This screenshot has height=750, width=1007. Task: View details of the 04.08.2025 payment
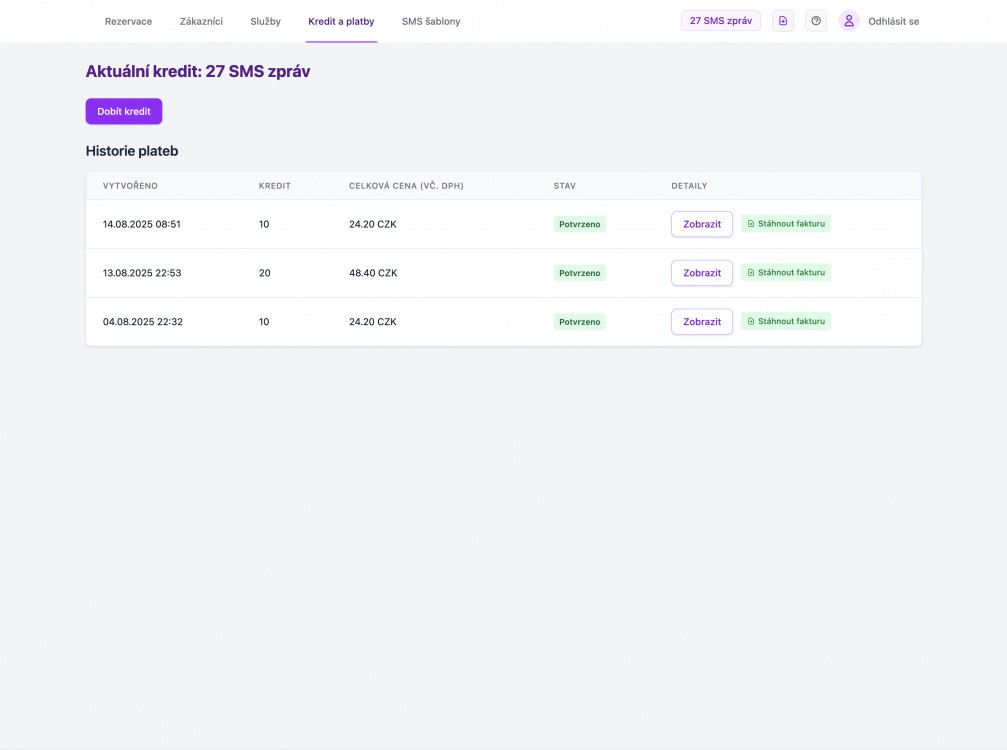[701, 322]
